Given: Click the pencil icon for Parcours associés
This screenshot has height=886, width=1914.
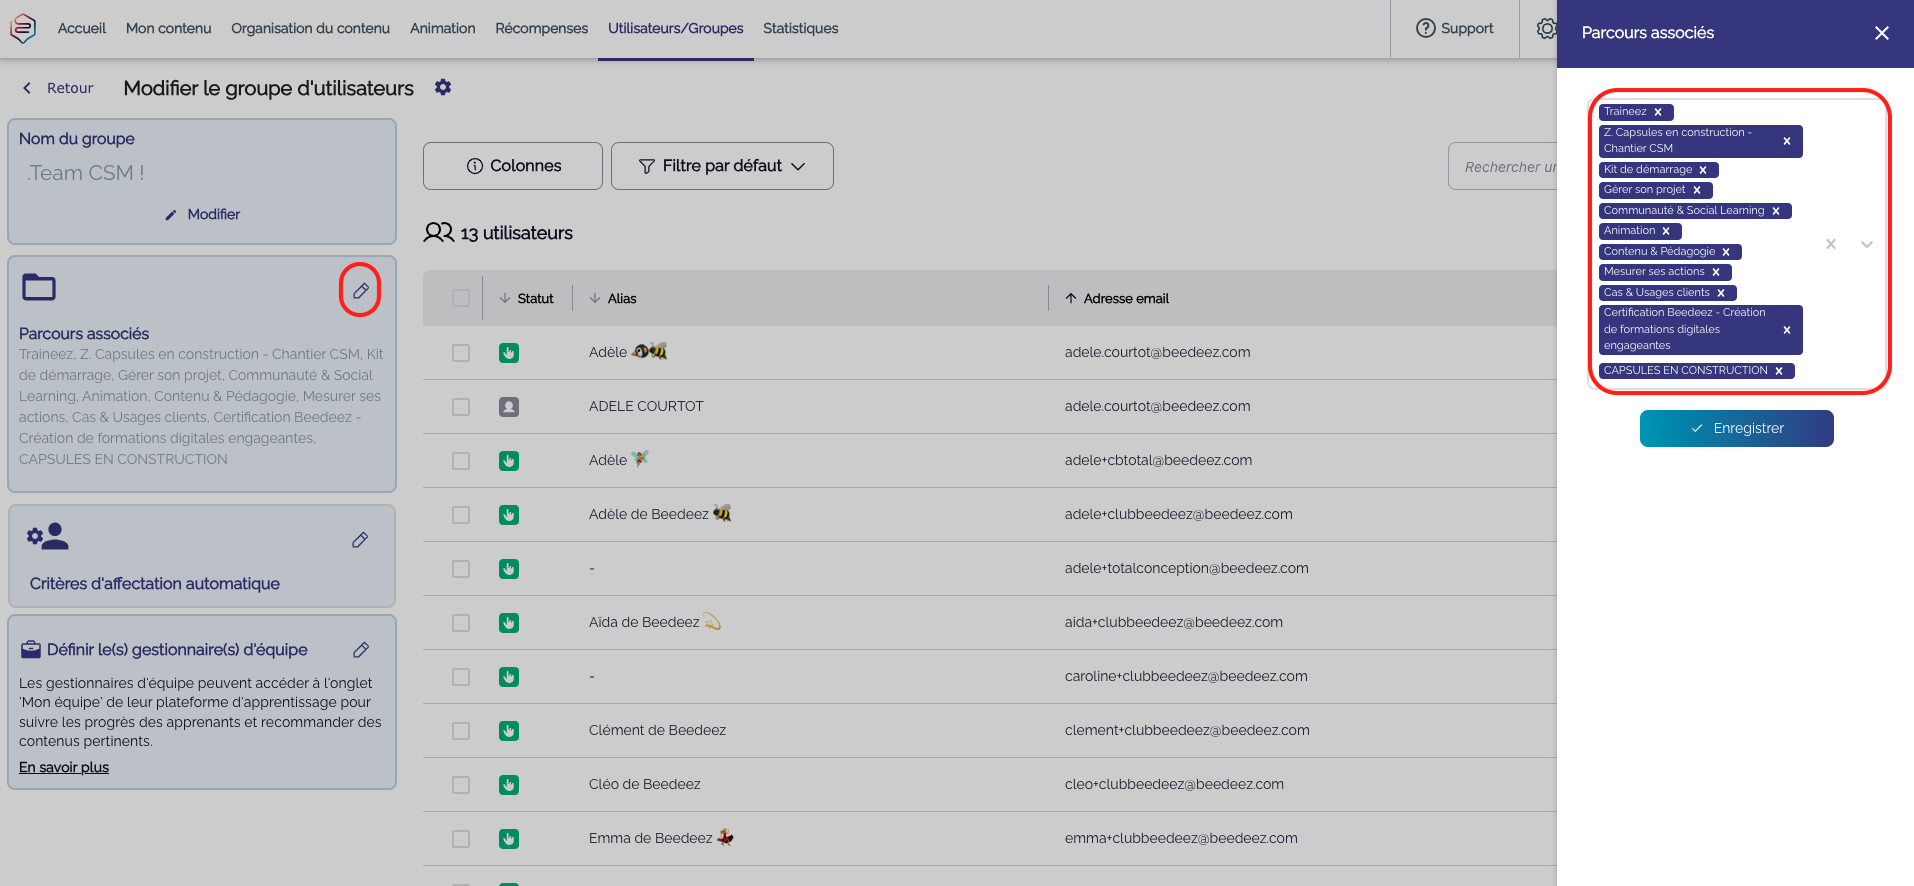Looking at the screenshot, I should 360,291.
